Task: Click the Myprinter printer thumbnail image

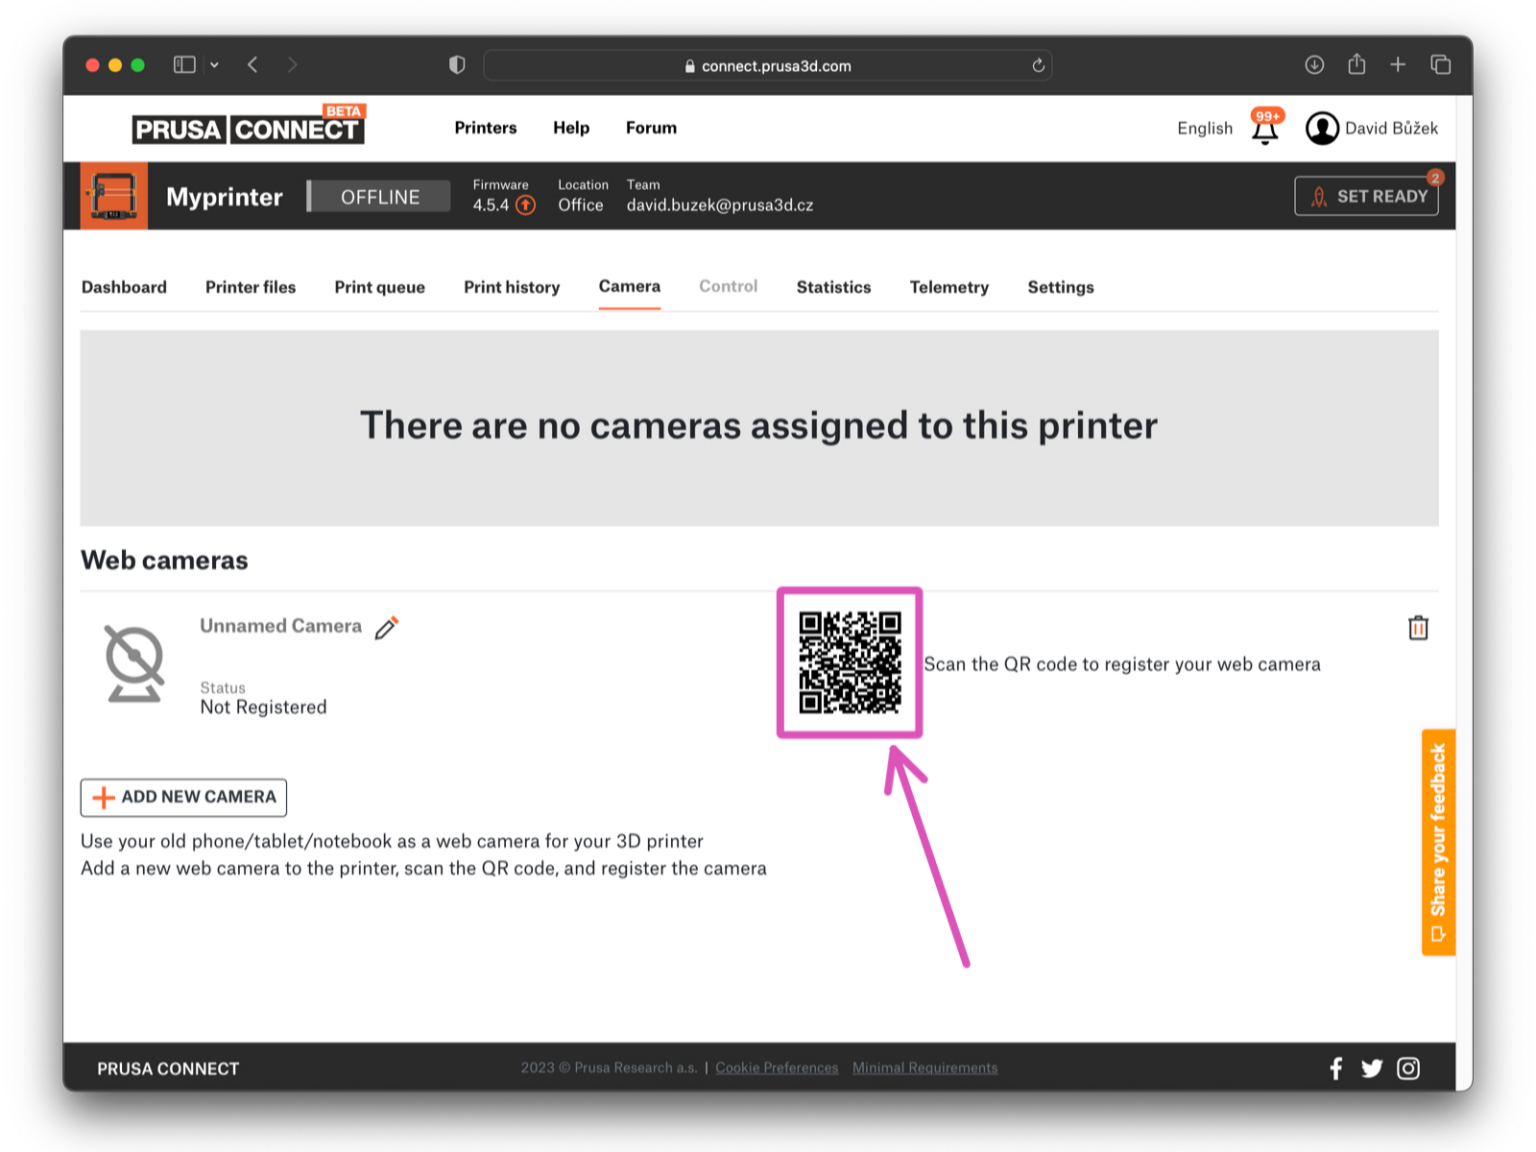Action: pyautogui.click(x=113, y=195)
